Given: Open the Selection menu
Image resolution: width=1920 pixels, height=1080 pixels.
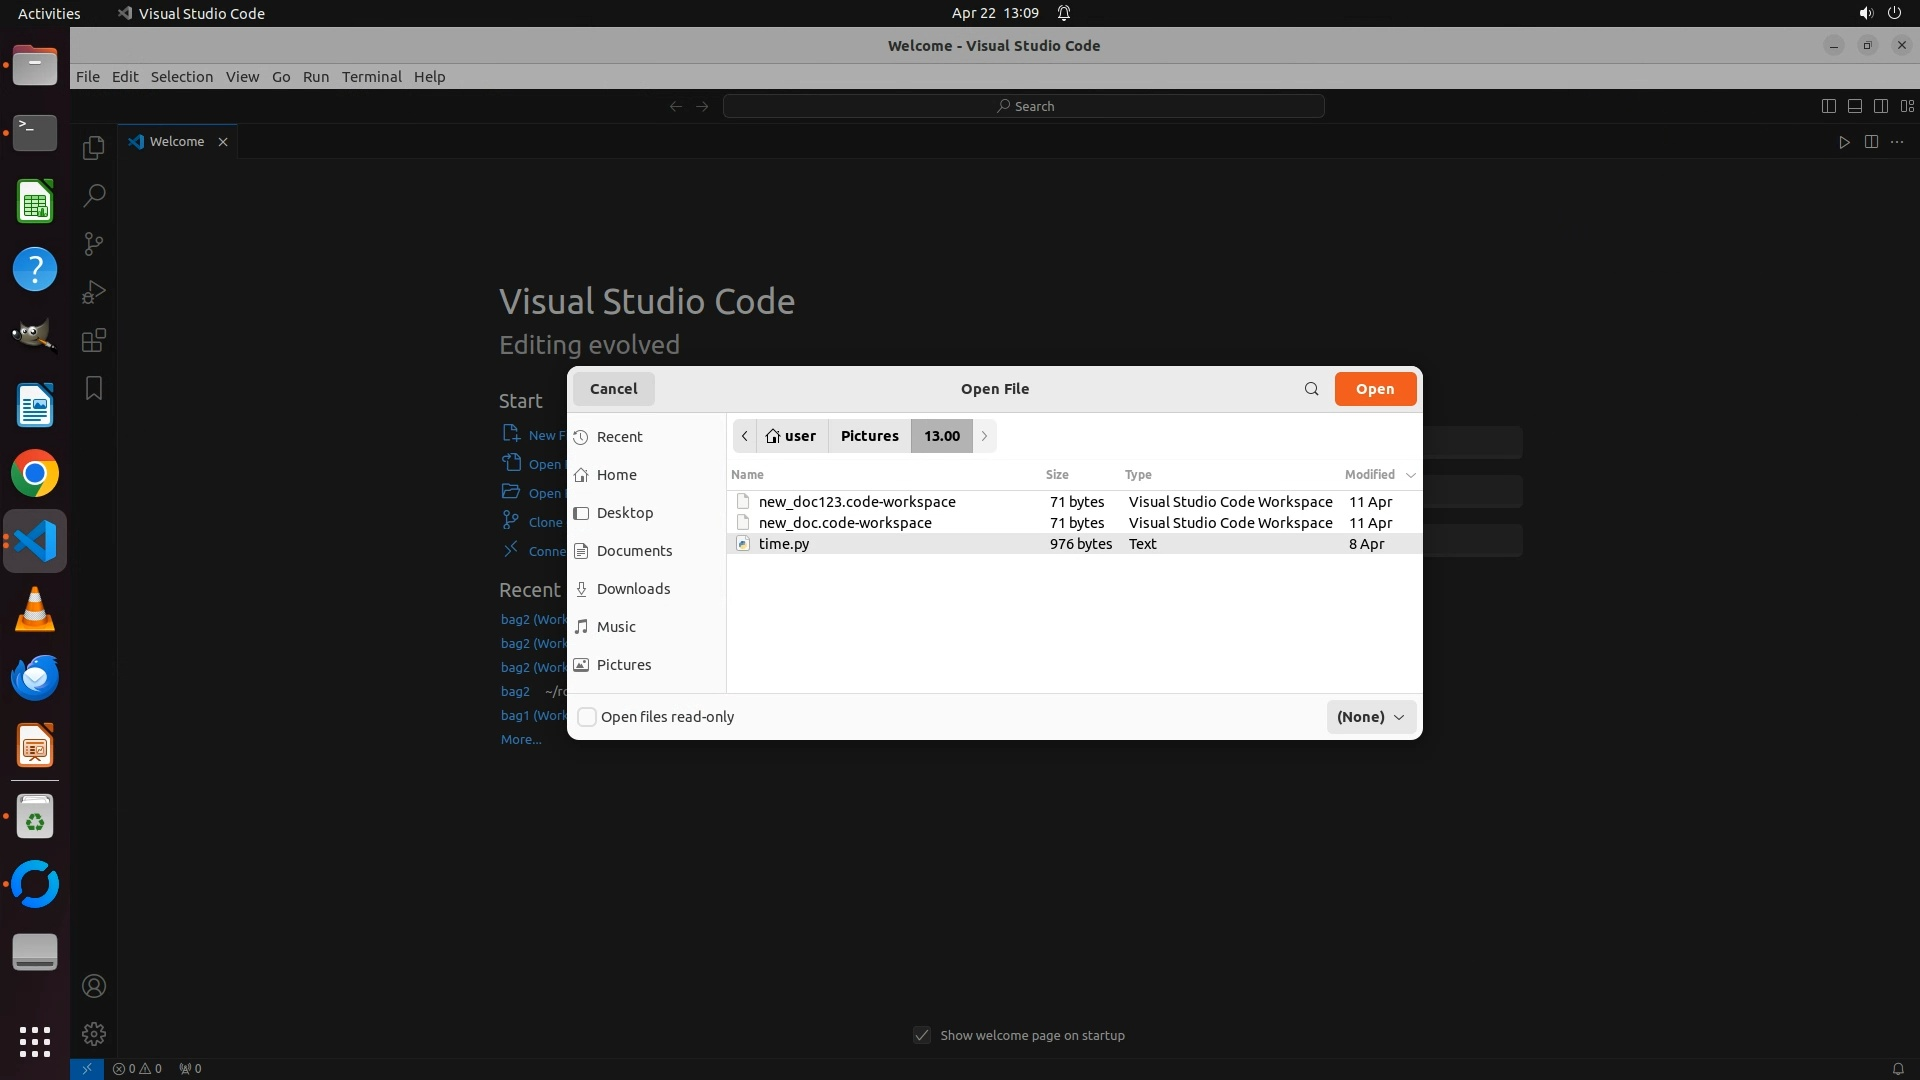Looking at the screenshot, I should [x=181, y=77].
